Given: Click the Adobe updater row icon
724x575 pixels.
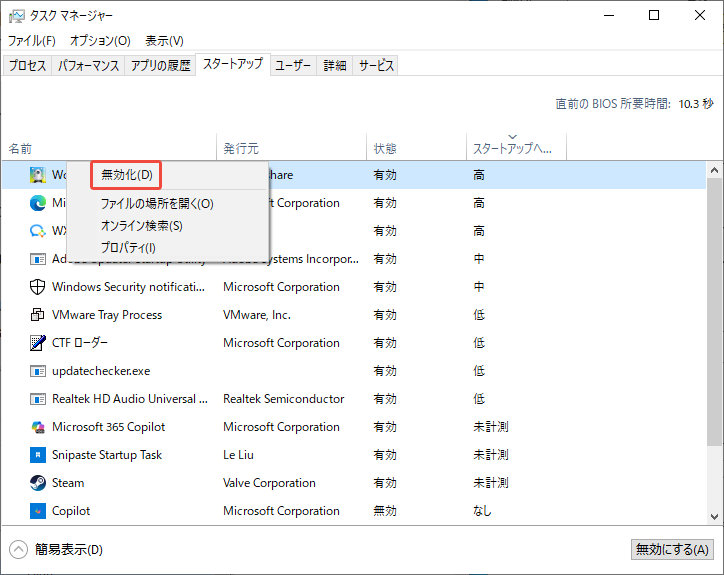Looking at the screenshot, I should (x=38, y=259).
